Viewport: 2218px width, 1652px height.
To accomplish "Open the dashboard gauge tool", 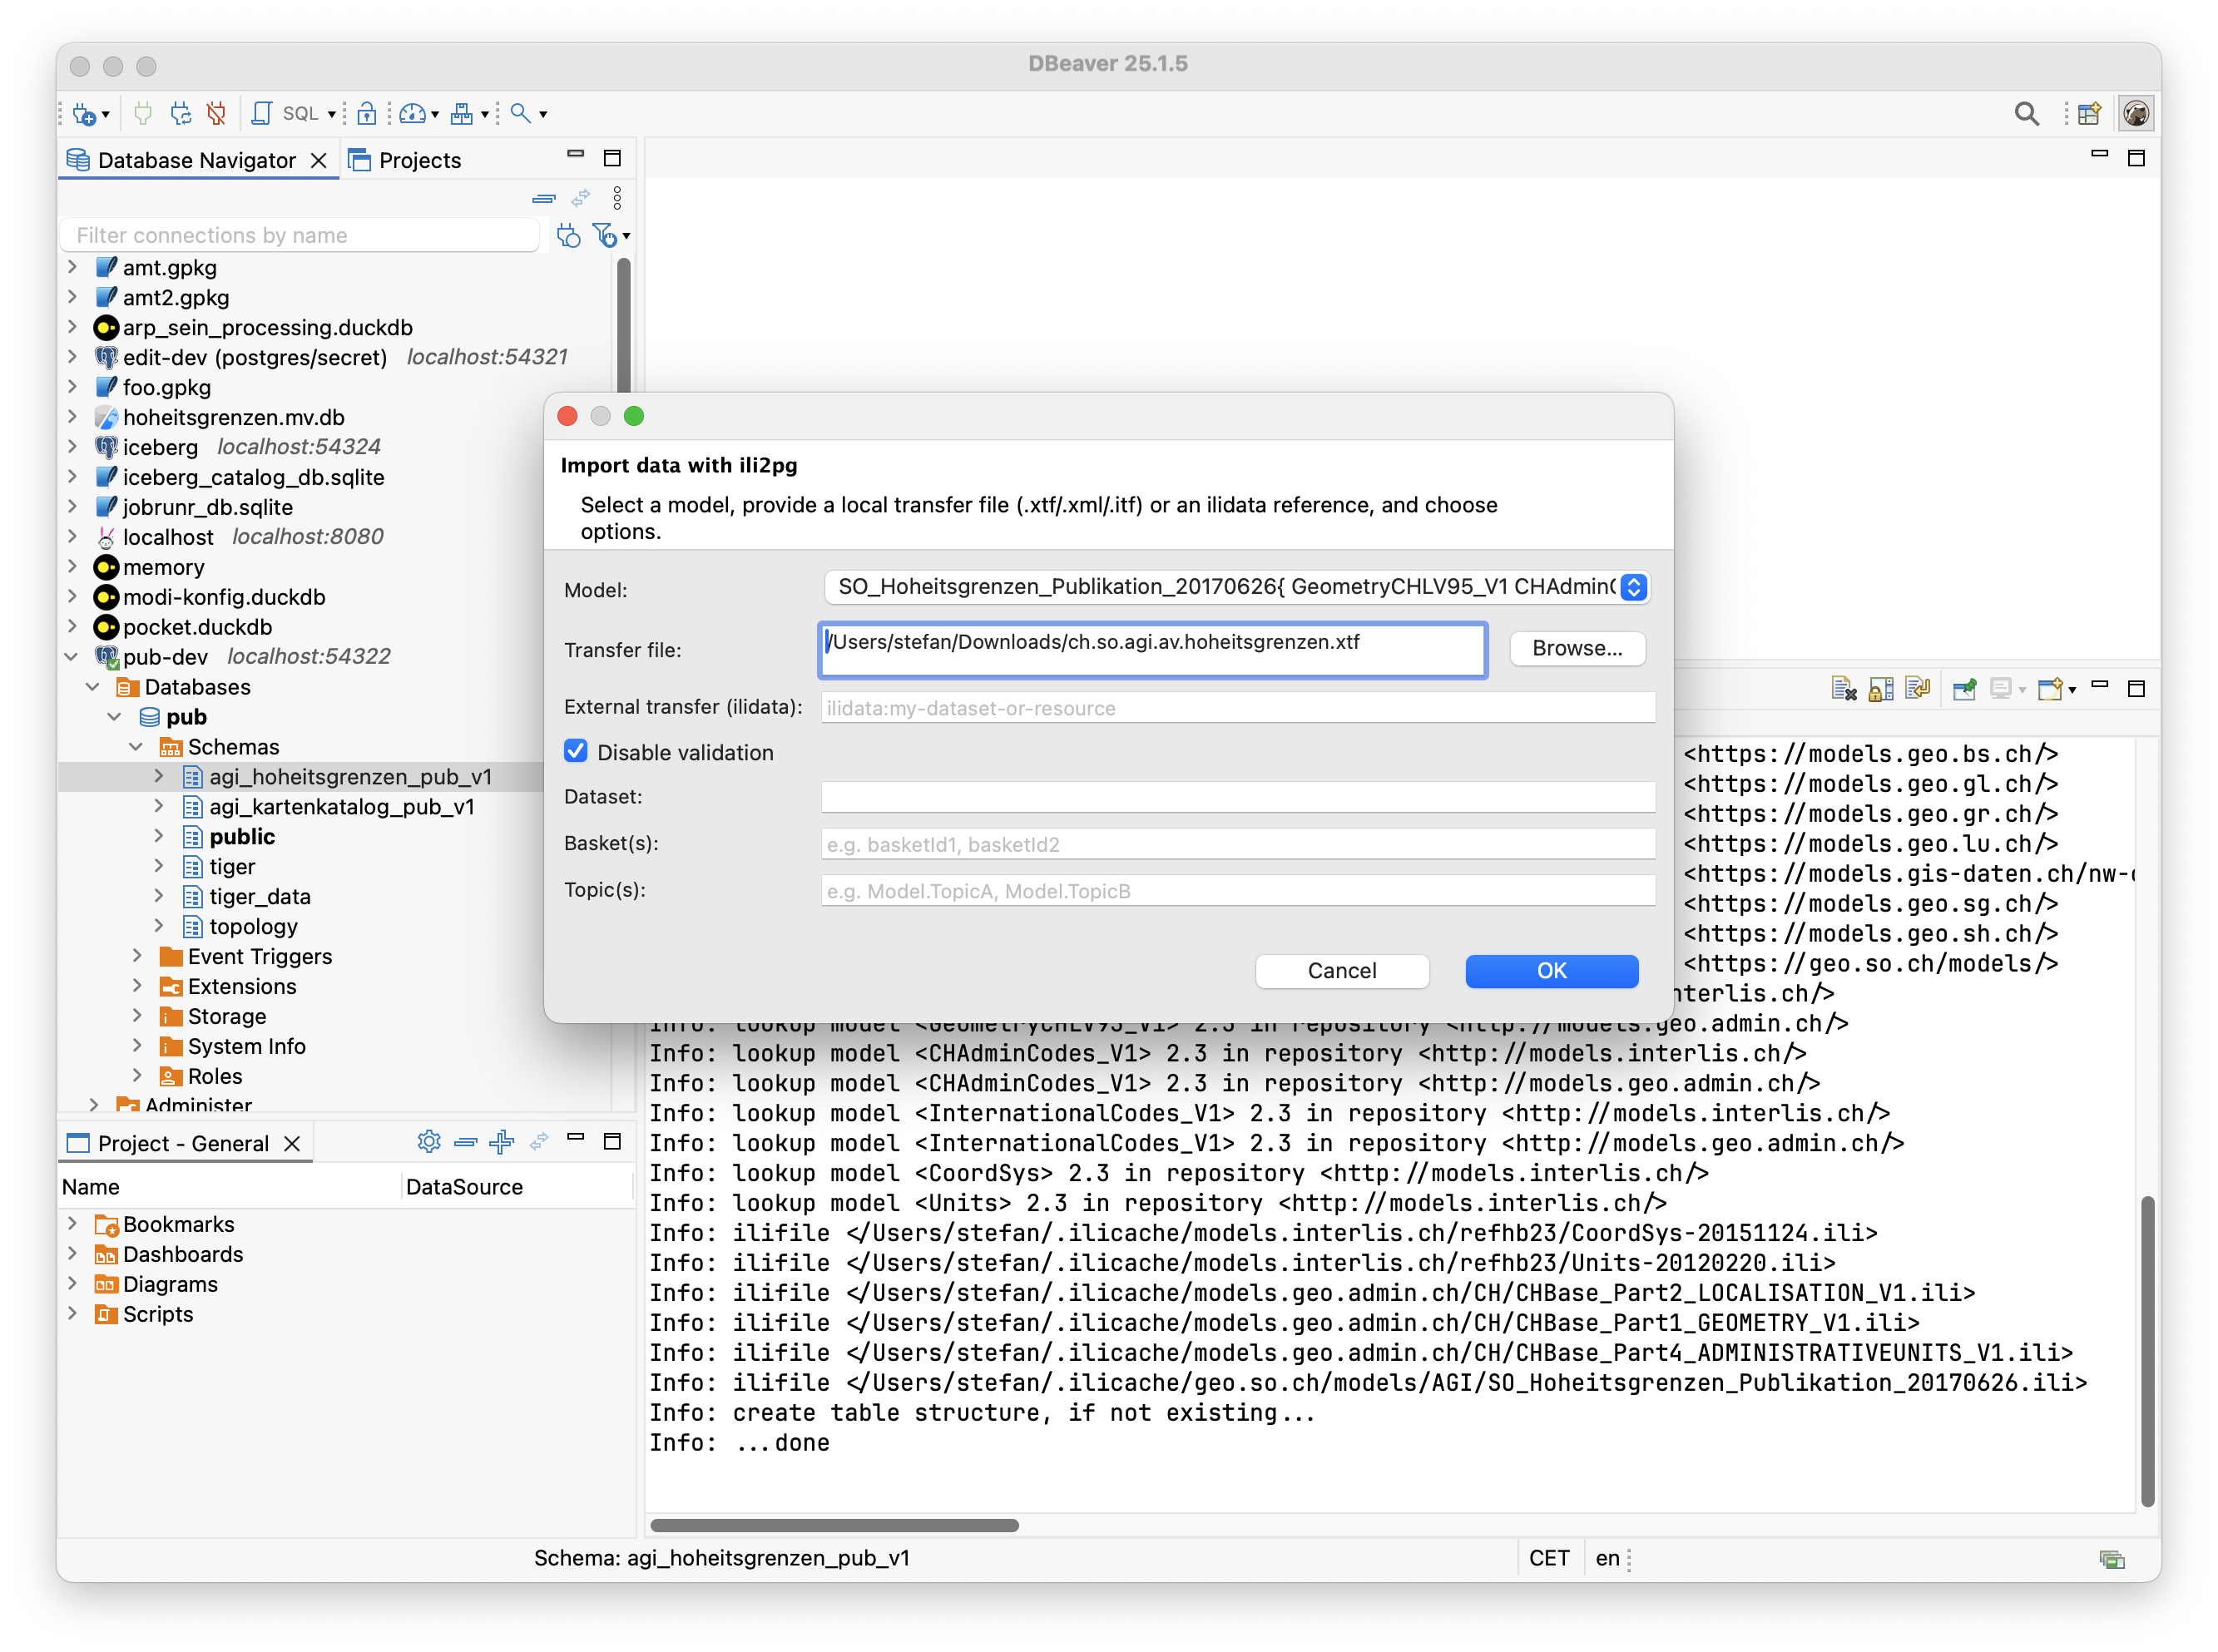I will (412, 113).
